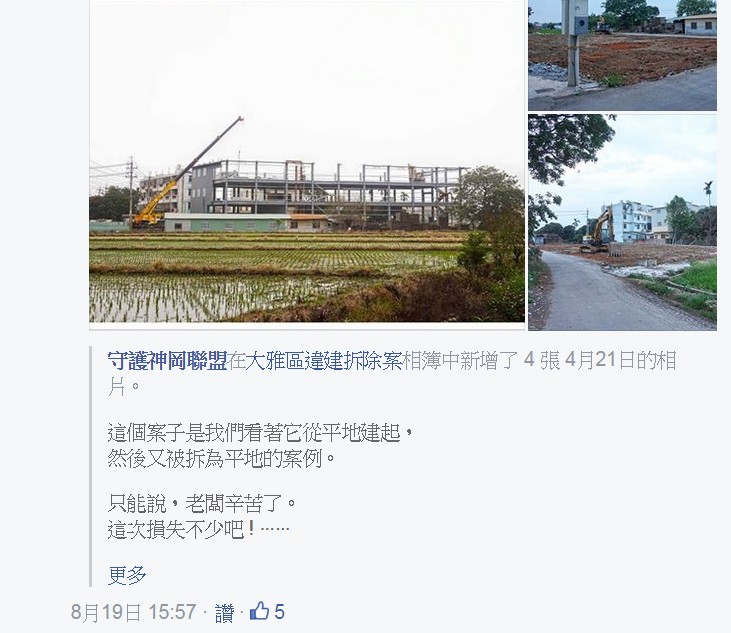The height and width of the screenshot is (633, 731).
Task: Click the excavator in the lower-right photo
Action: [597, 231]
